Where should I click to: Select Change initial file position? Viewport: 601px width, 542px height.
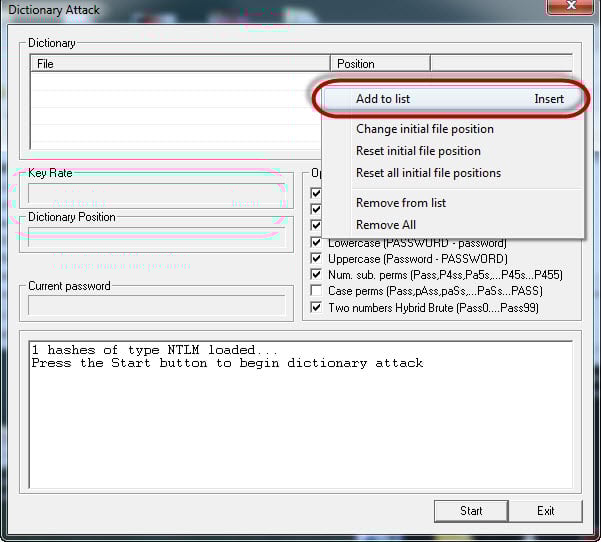(424, 129)
